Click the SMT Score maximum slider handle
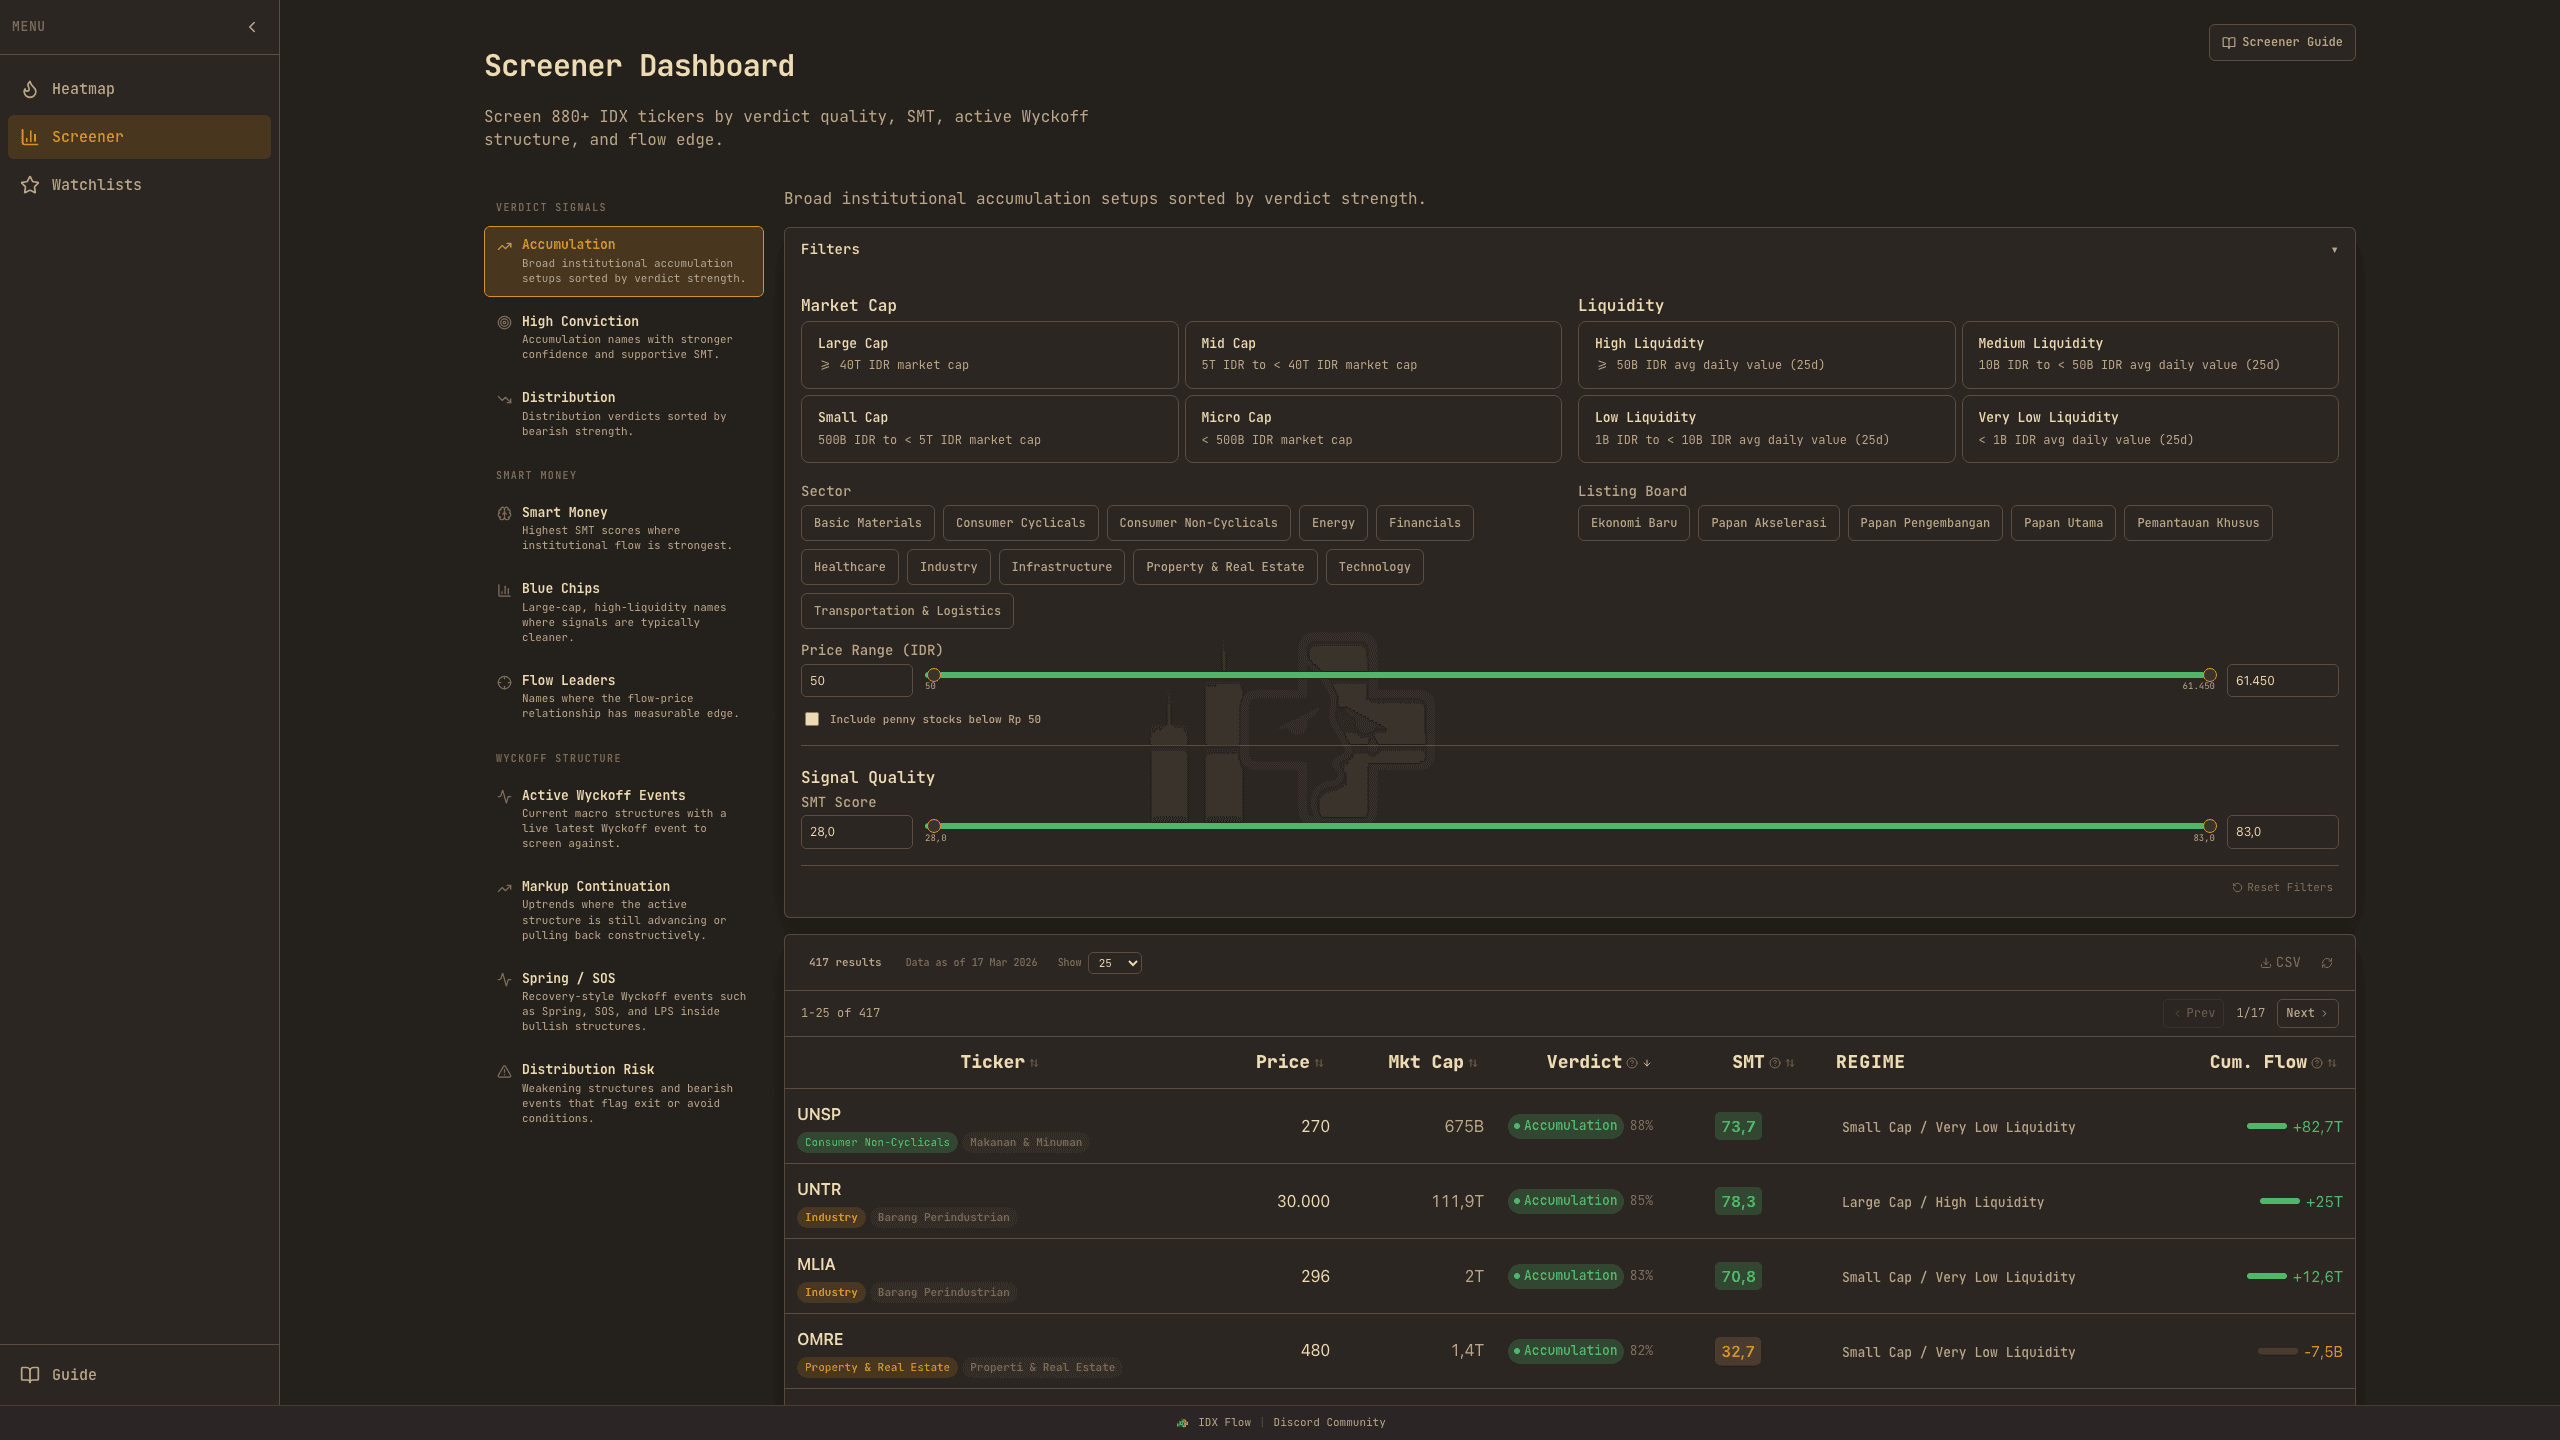 point(2210,826)
